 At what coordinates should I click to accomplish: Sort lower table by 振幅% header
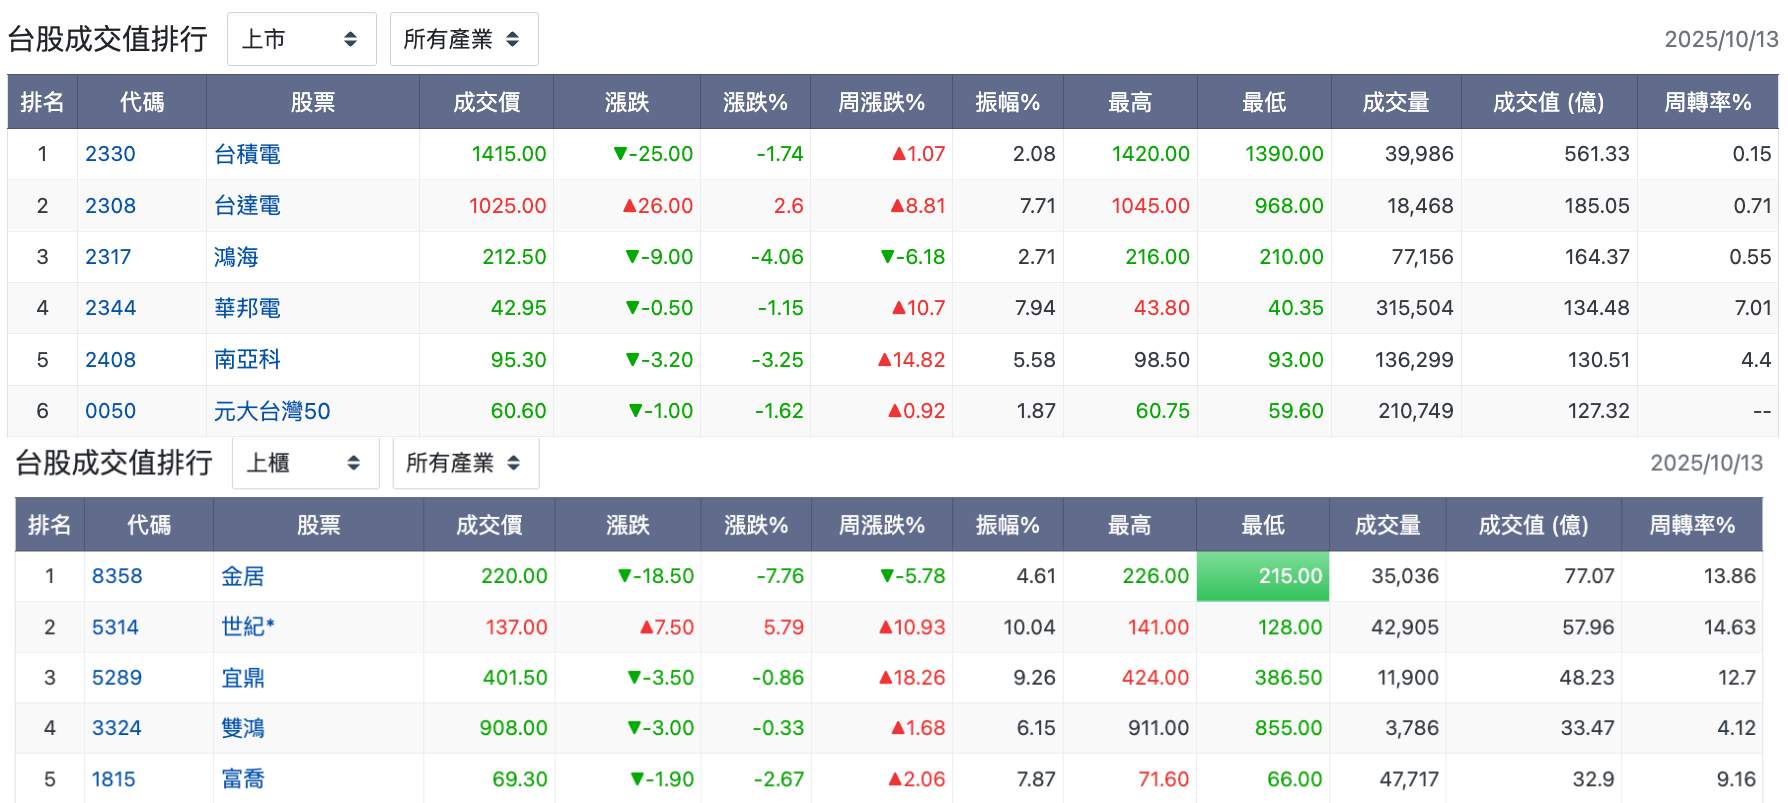click(1007, 525)
